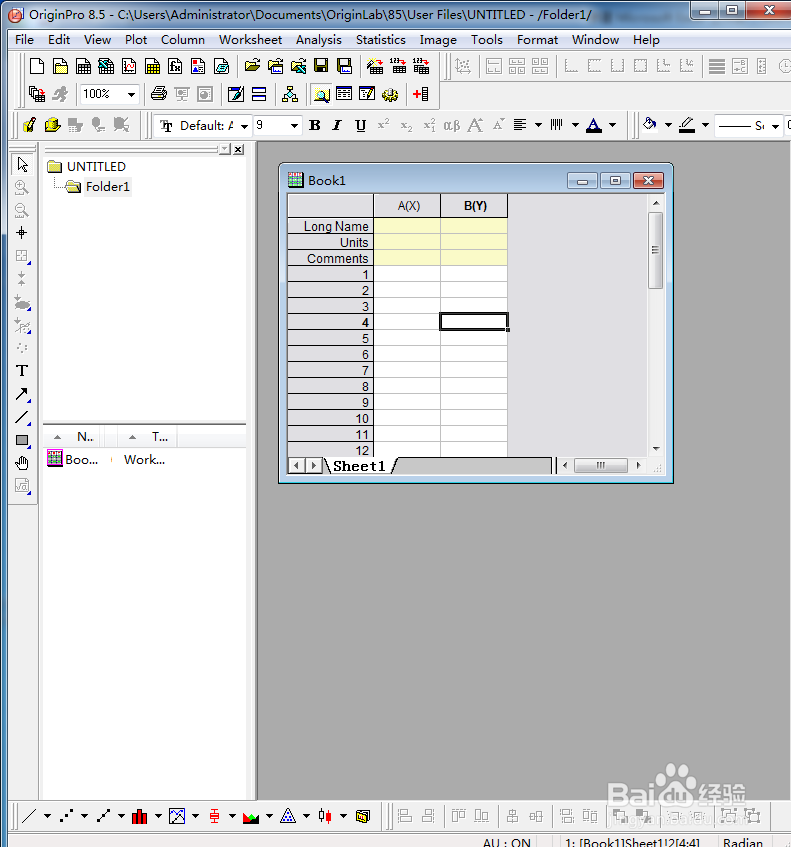791x847 pixels.
Task: Click the Column bar chart icon
Action: [x=139, y=816]
